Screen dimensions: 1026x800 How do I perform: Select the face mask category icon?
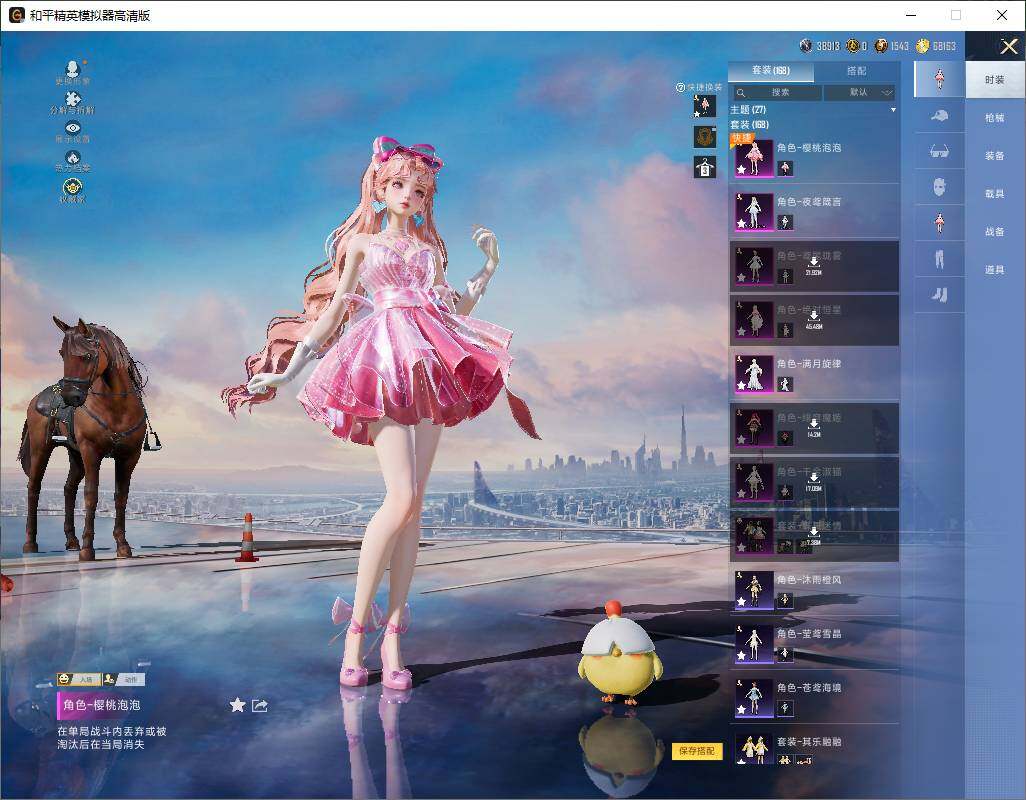(939, 188)
